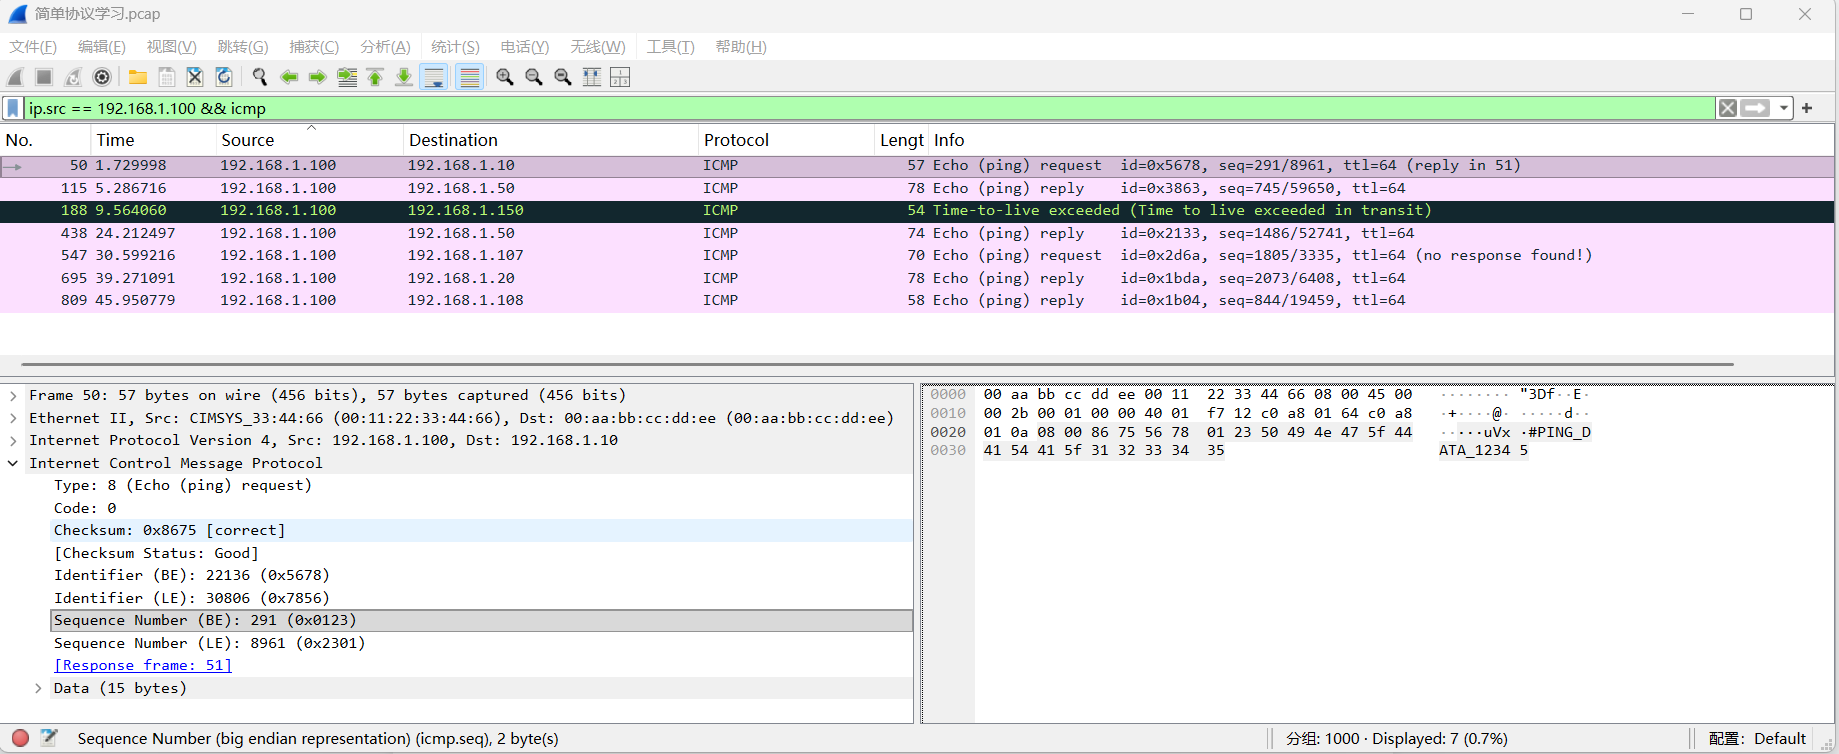Go to the first packet icon
The height and width of the screenshot is (754, 1839).
point(375,77)
